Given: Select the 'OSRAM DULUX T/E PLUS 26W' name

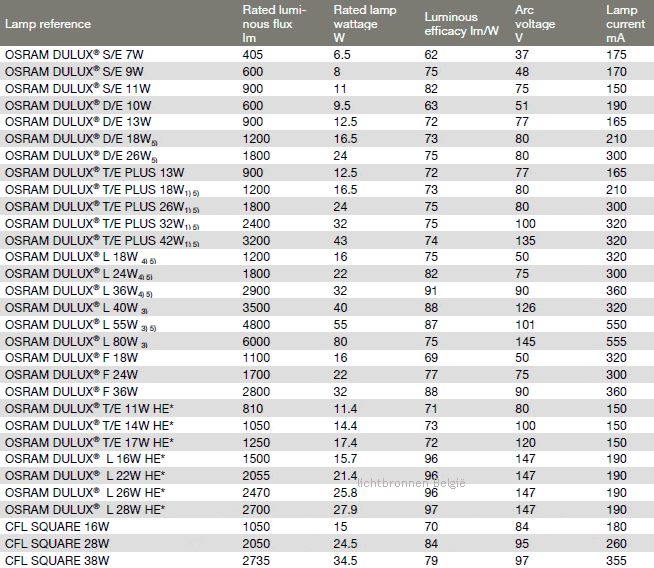Looking at the screenshot, I should 102,207.
